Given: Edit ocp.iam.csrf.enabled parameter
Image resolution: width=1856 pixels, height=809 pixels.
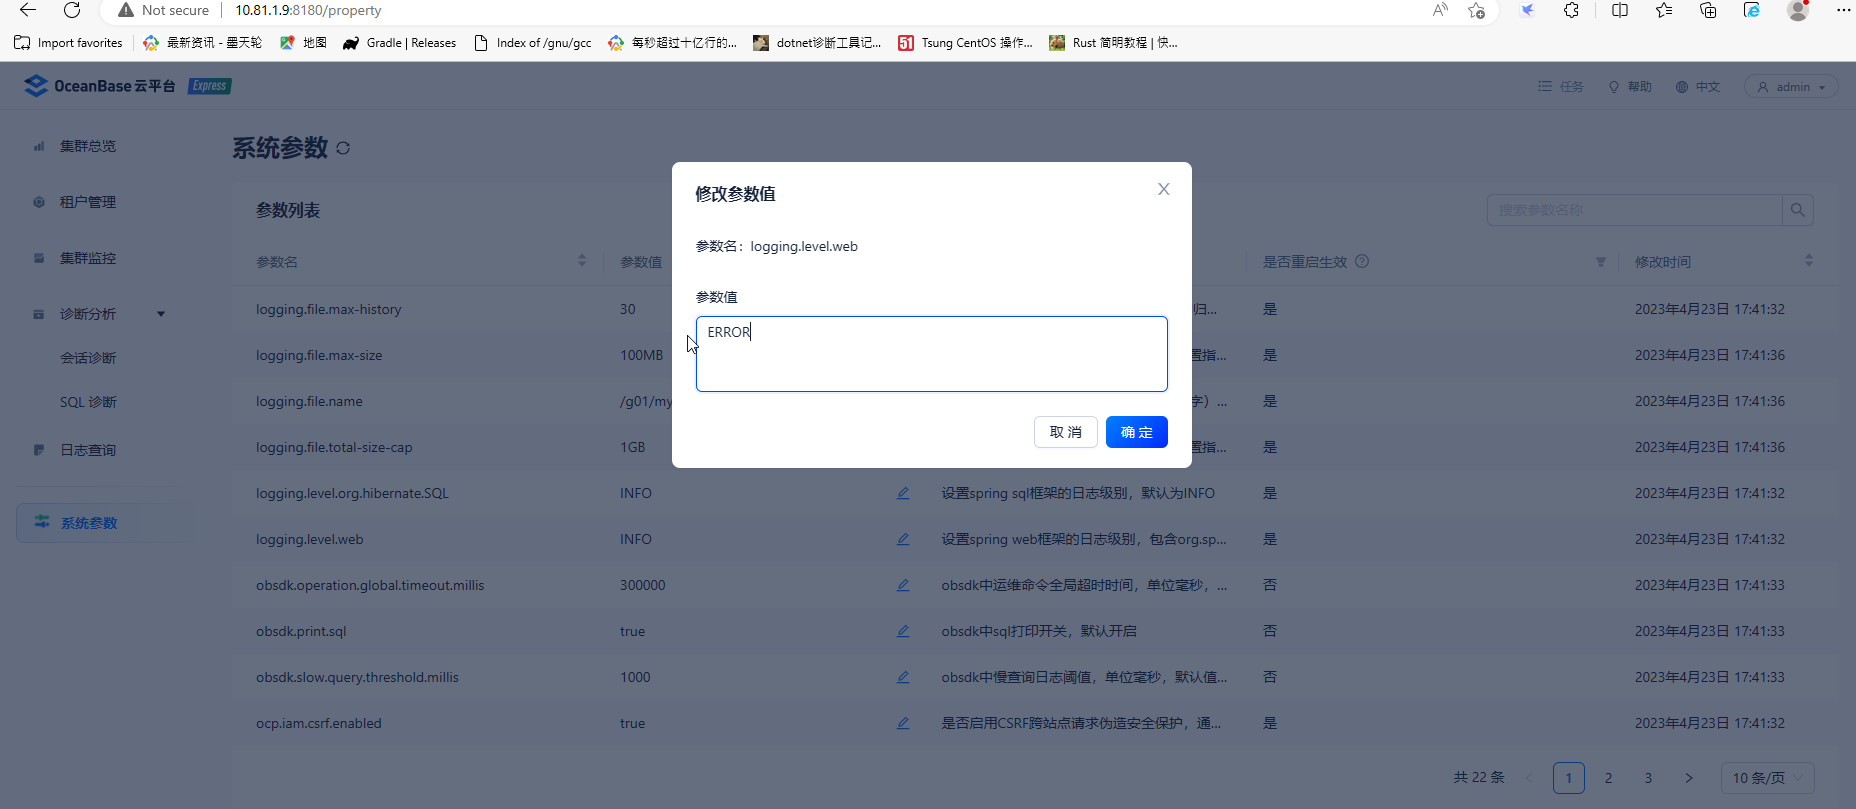Looking at the screenshot, I should pyautogui.click(x=903, y=723).
